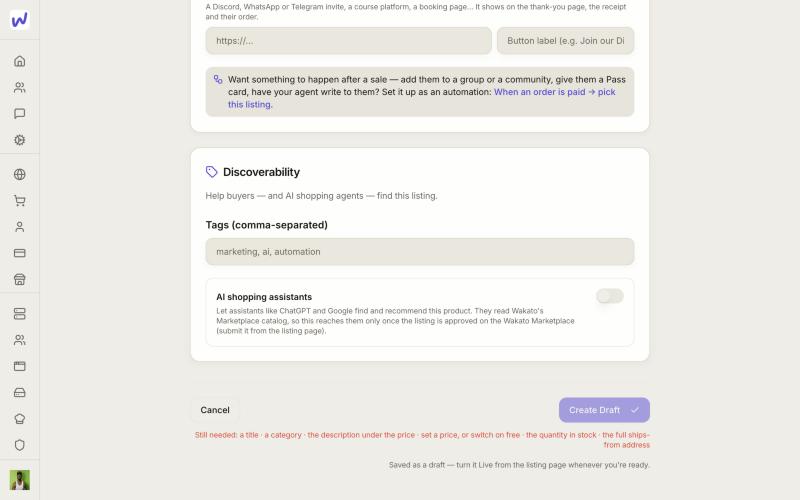The height and width of the screenshot is (500, 800).
Task: Open the gear-shaped sidebar icon
Action: tap(19, 140)
